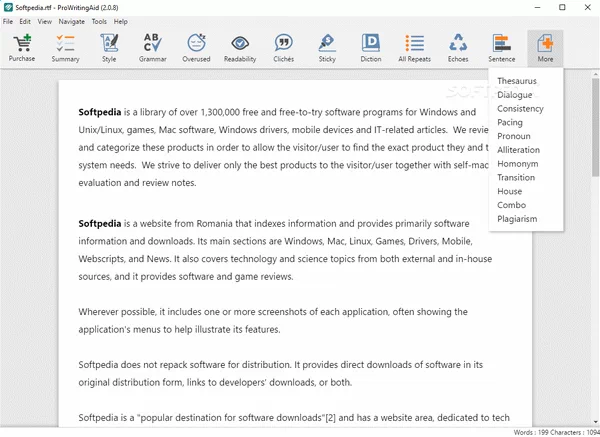Screen dimensions: 600x437
Task: Click the phrase "Softpedia does not repack software"
Action: click(152, 365)
